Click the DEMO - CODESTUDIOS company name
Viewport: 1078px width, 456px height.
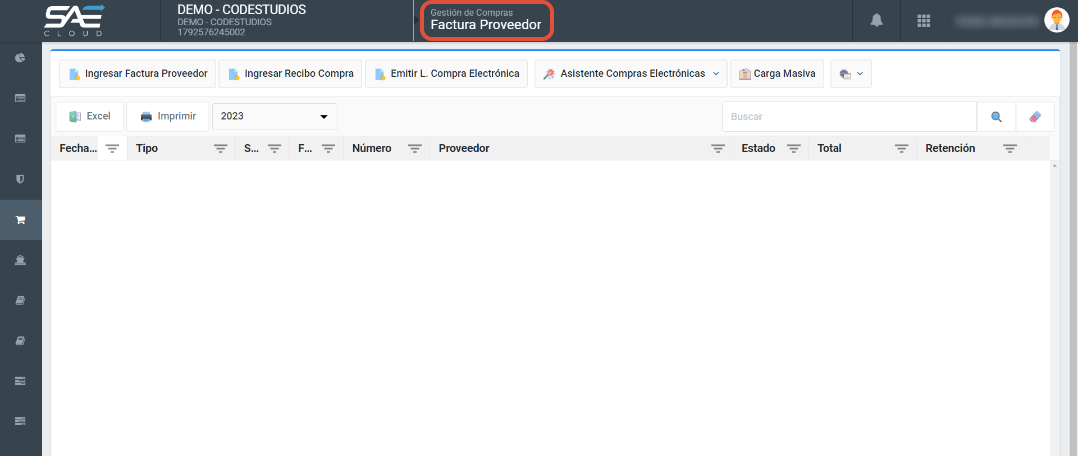[x=241, y=10]
